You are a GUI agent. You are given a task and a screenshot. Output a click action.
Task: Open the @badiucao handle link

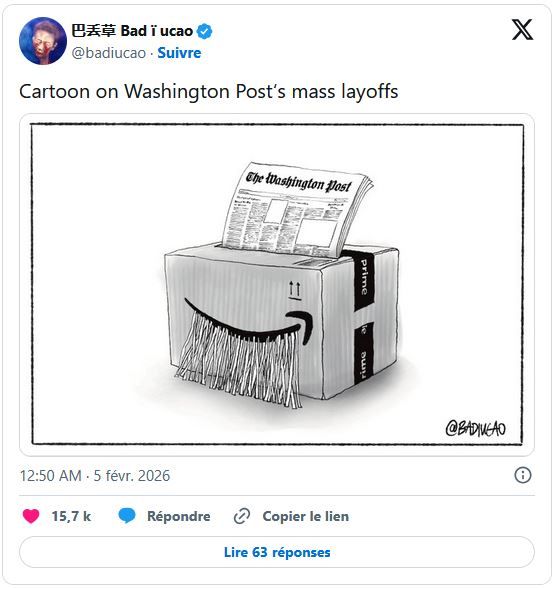point(109,53)
